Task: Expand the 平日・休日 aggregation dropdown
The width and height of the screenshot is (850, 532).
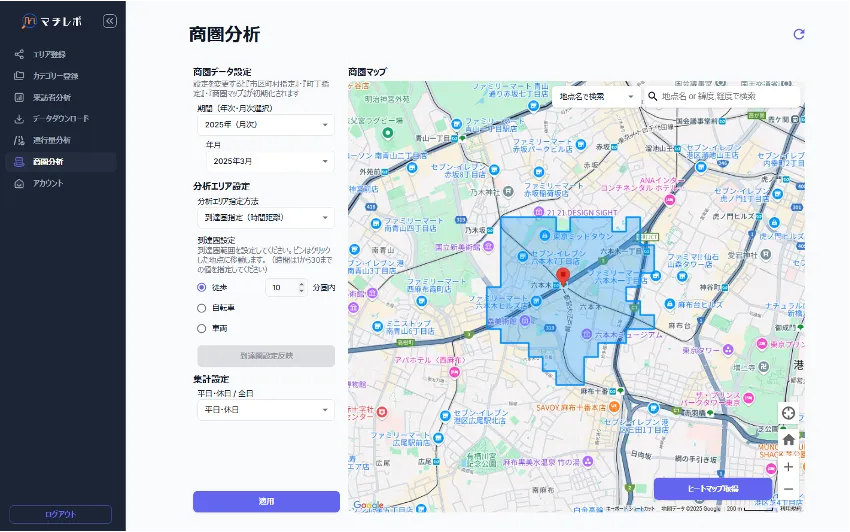Action: tap(265, 410)
